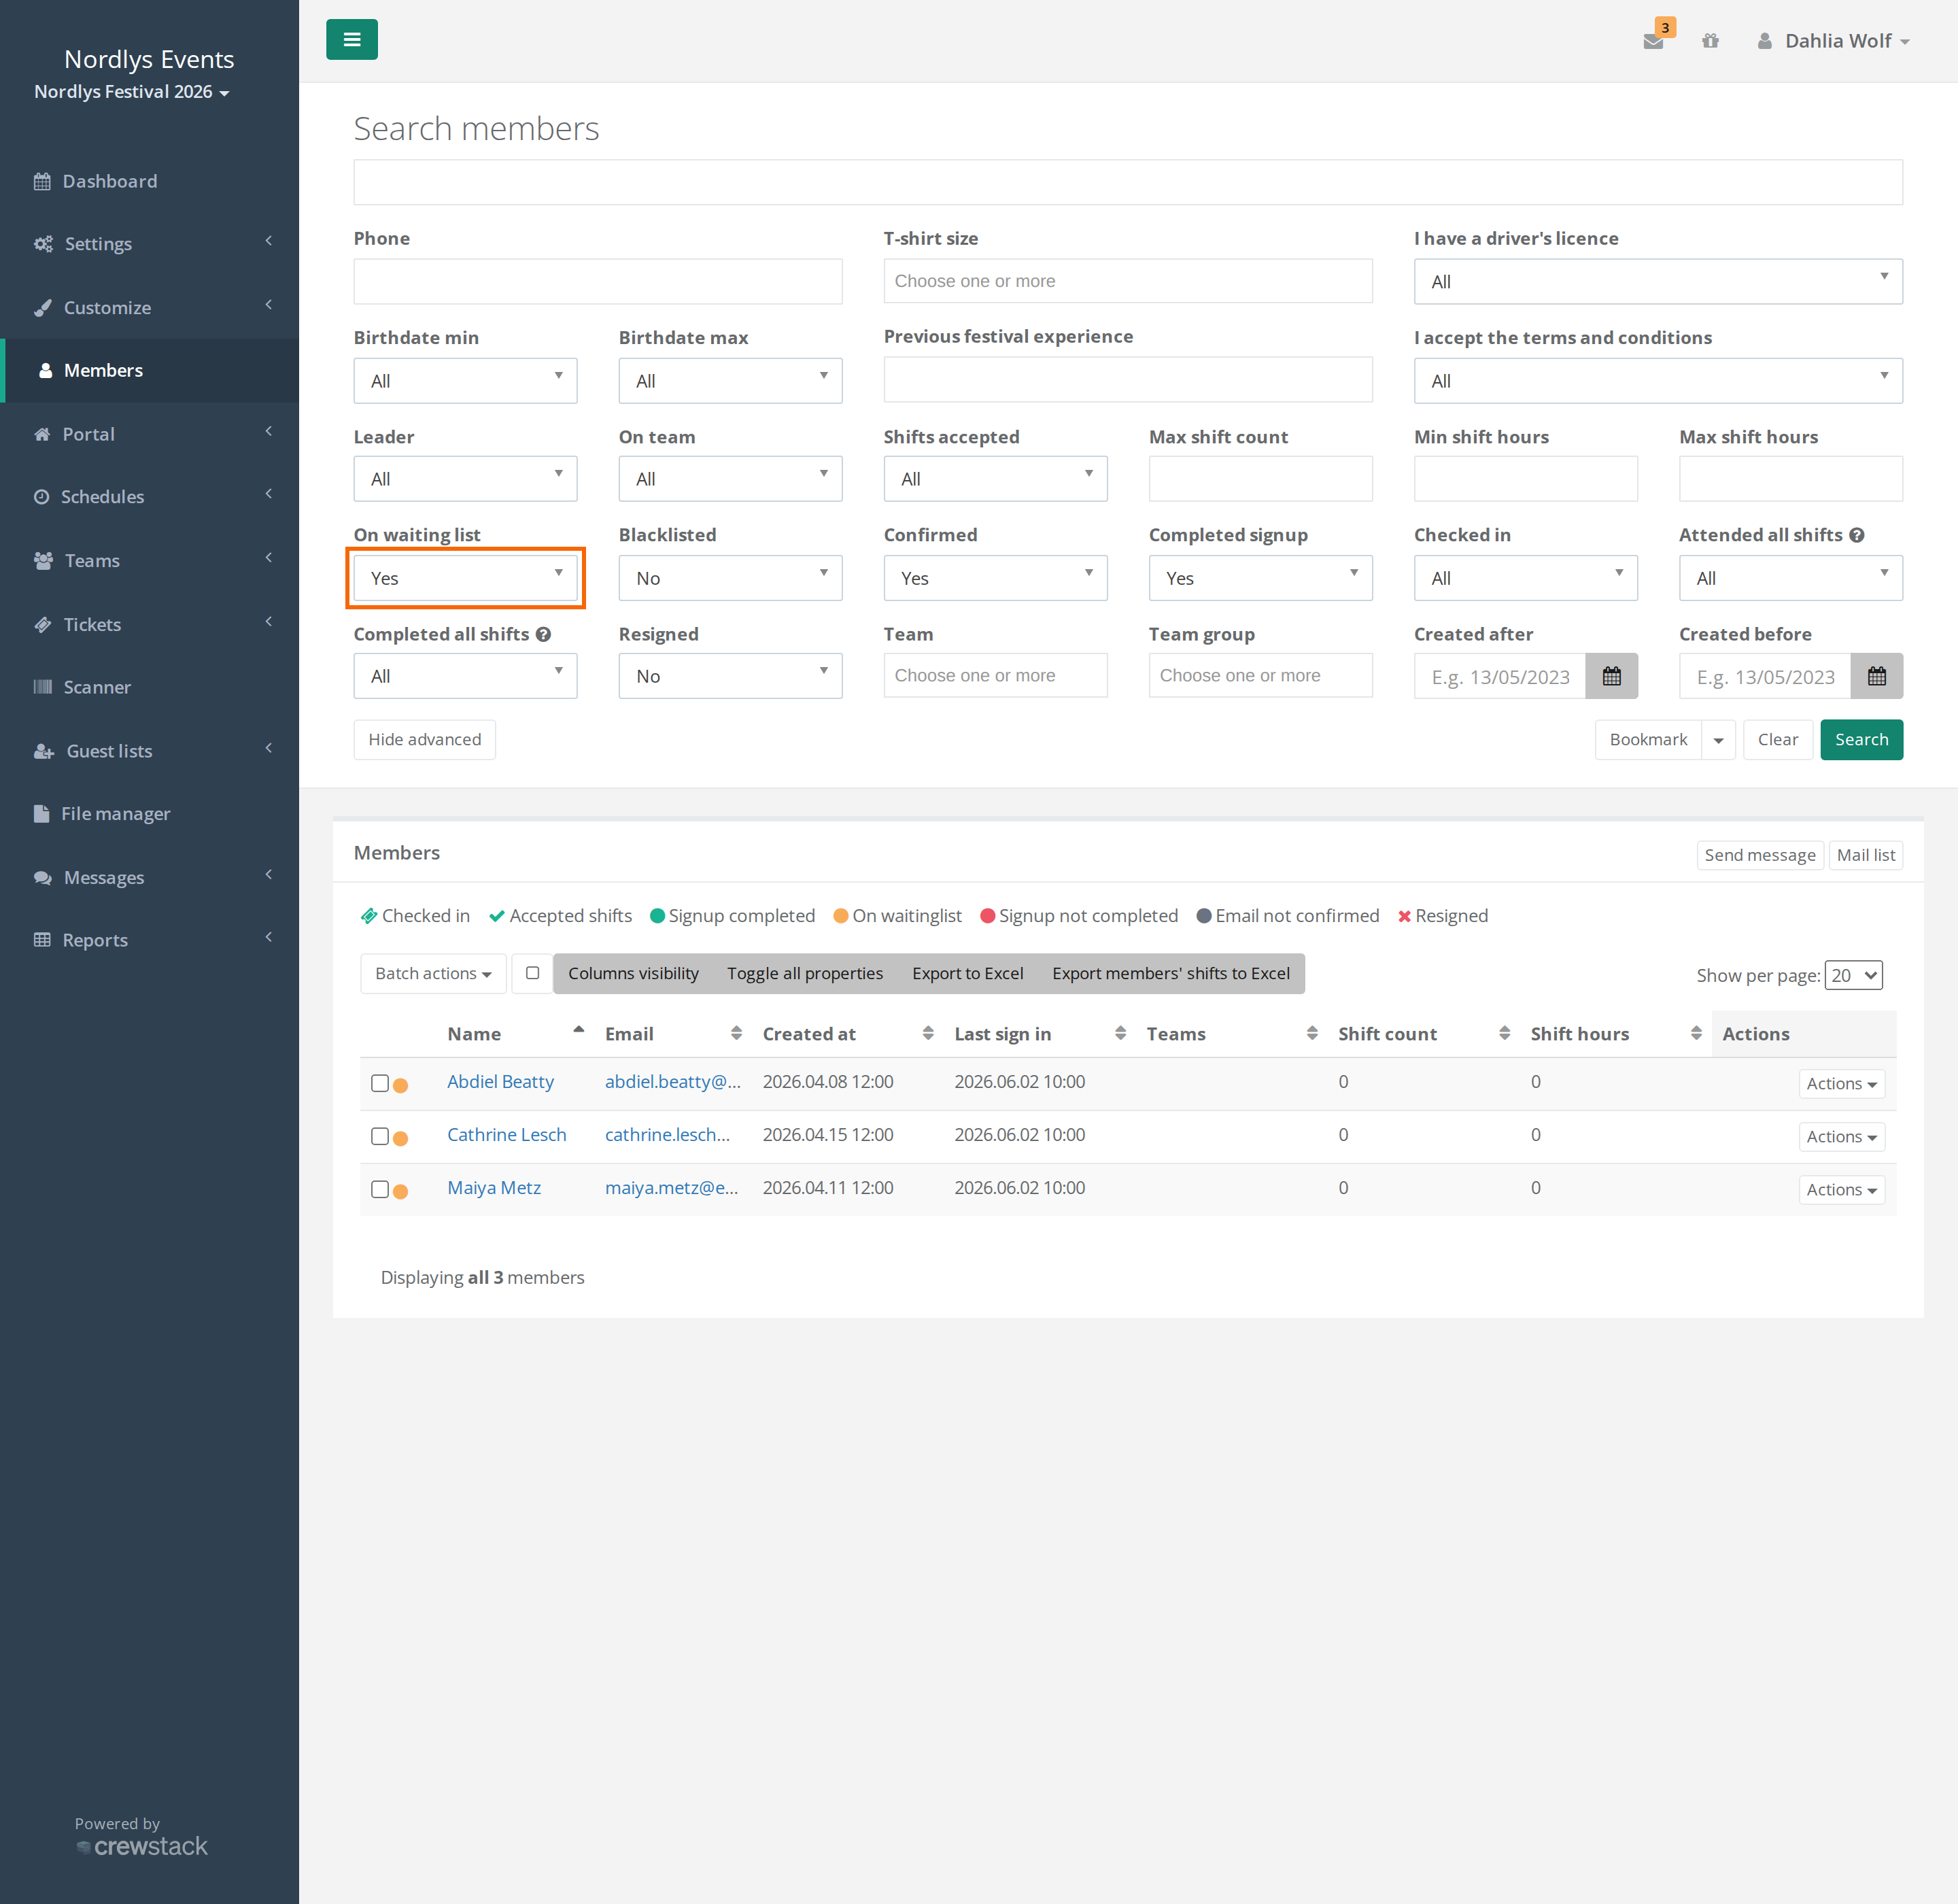This screenshot has height=1904, width=1958.
Task: Open Created before calendar picker icon
Action: pyautogui.click(x=1876, y=676)
